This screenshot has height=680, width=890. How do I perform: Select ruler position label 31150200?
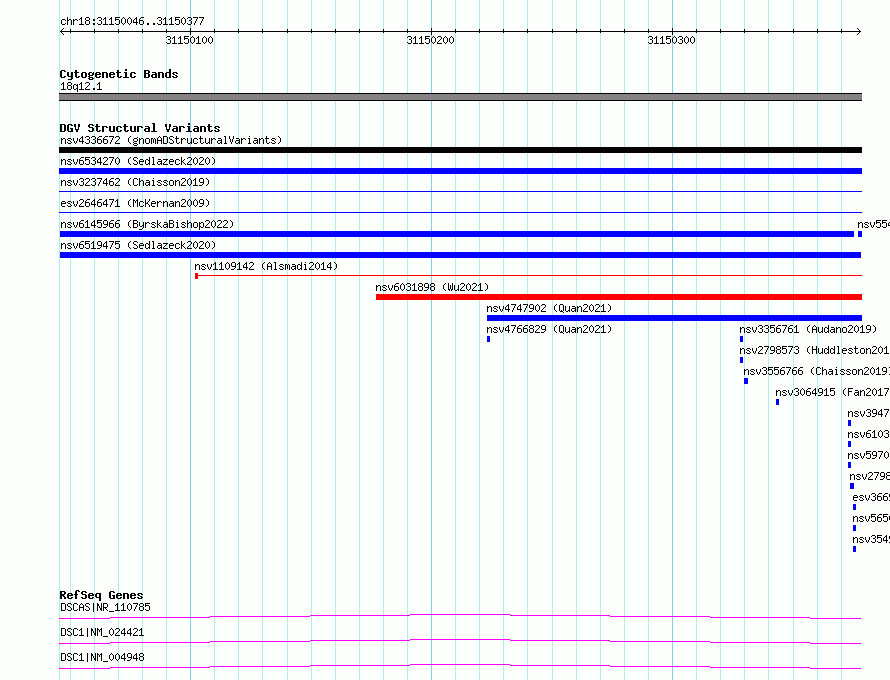pyautogui.click(x=430, y=40)
